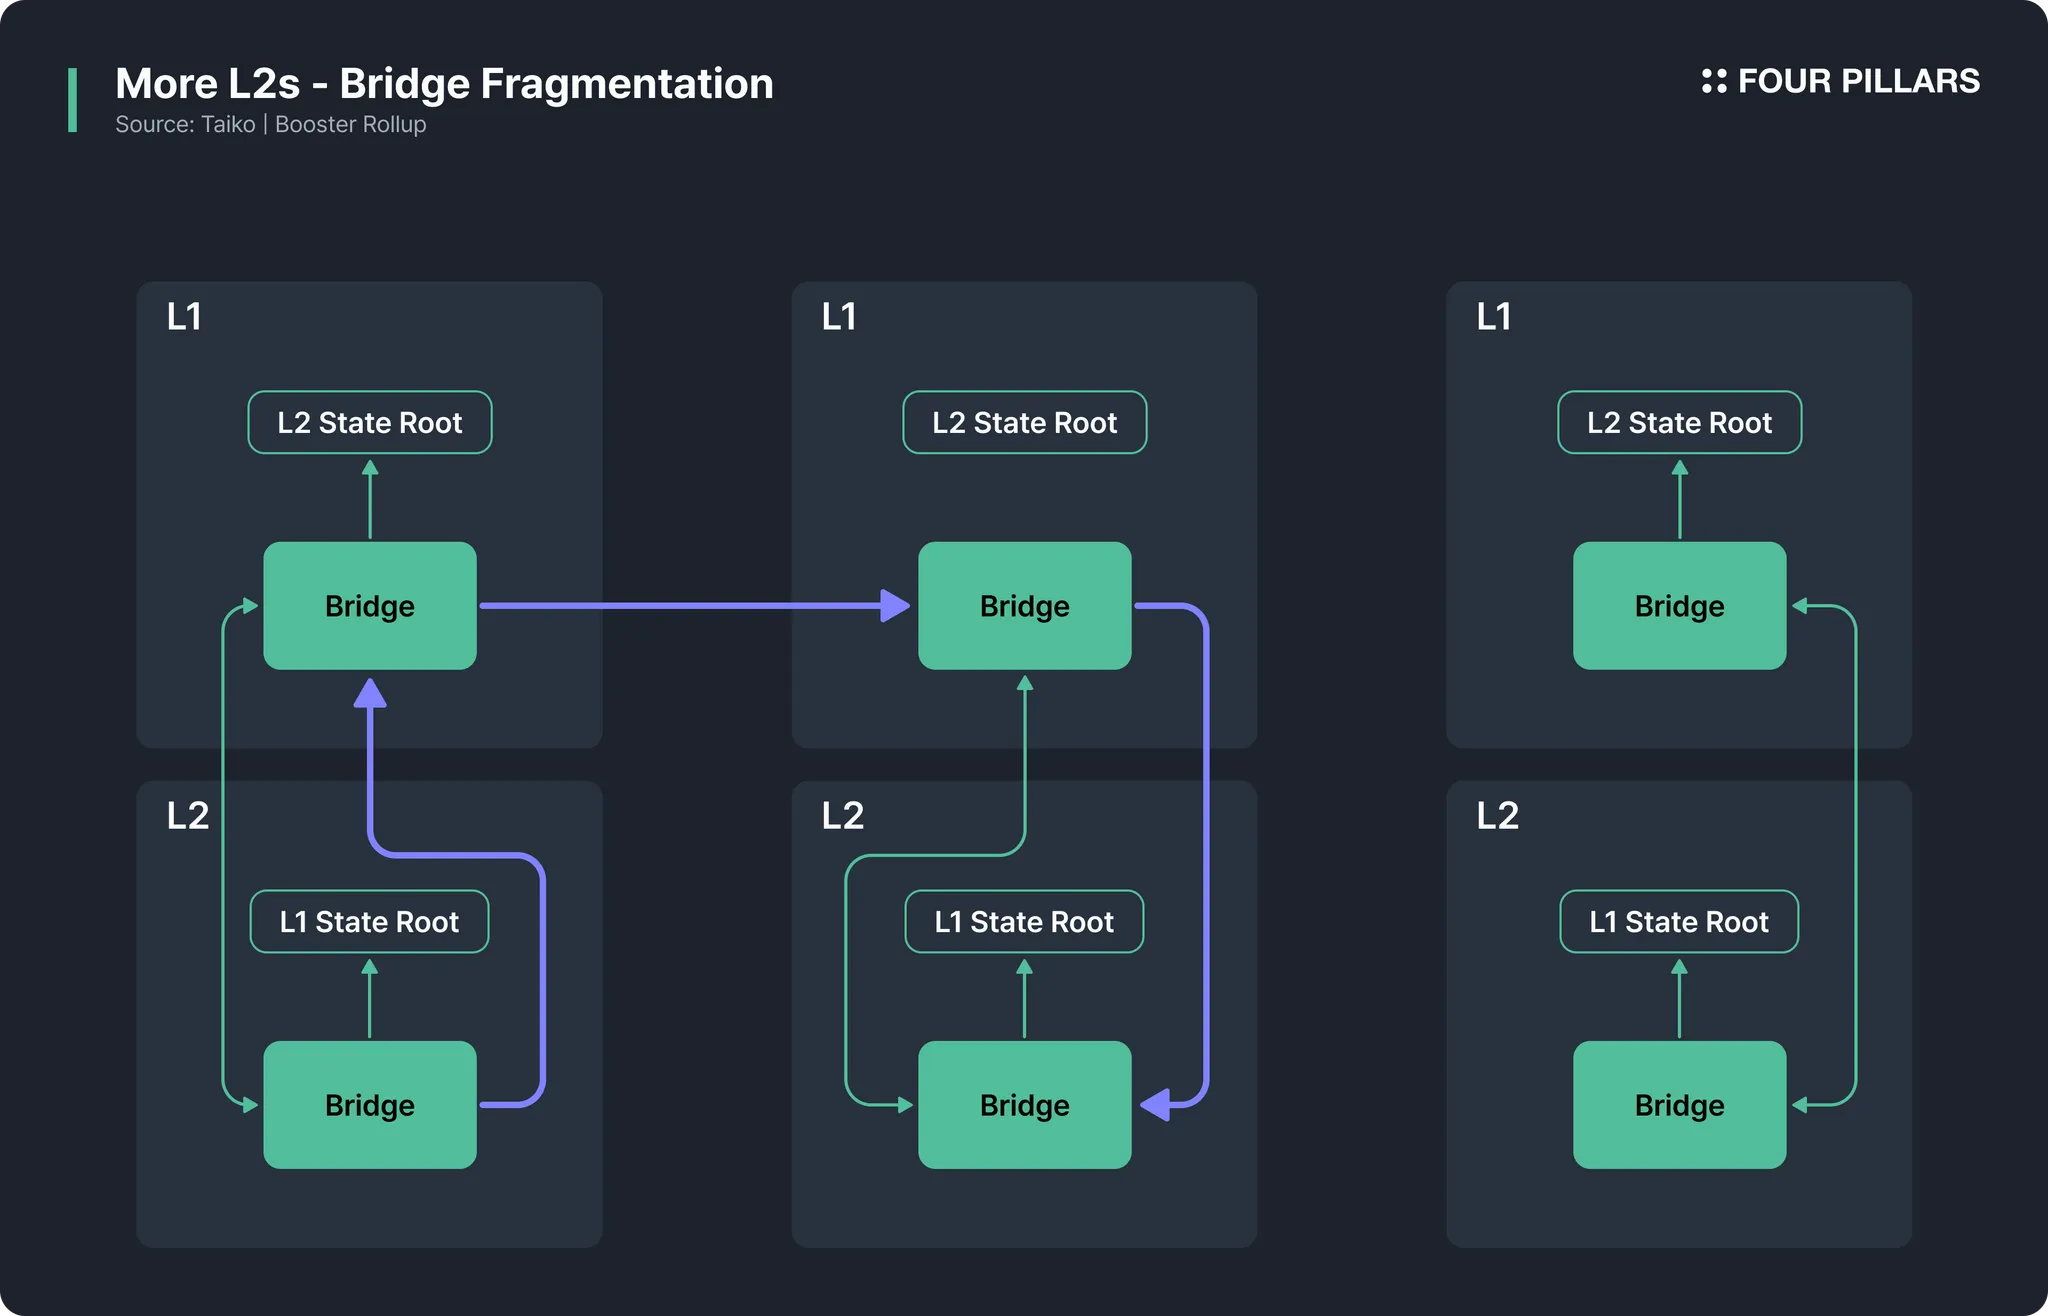Select the L2 State Root box in right L1
Image resolution: width=2048 pixels, height=1316 pixels.
tap(1680, 422)
